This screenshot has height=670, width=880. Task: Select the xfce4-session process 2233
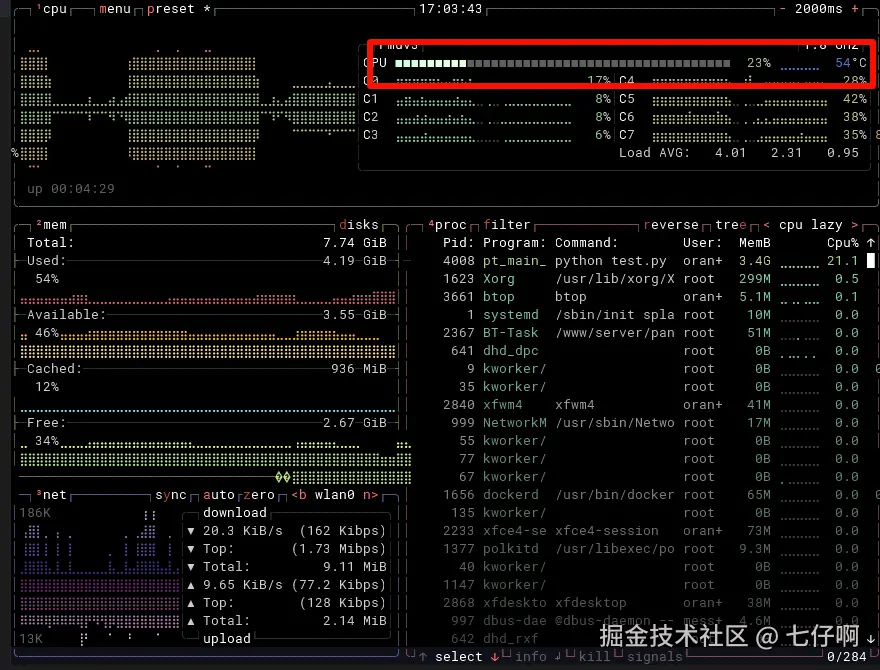[651, 530]
